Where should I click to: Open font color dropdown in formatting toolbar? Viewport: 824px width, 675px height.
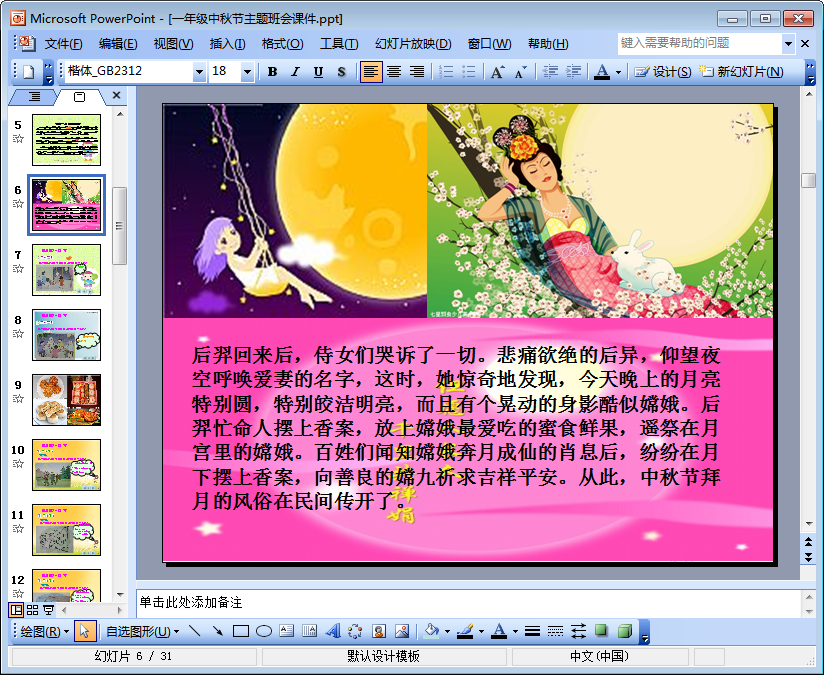tap(619, 72)
